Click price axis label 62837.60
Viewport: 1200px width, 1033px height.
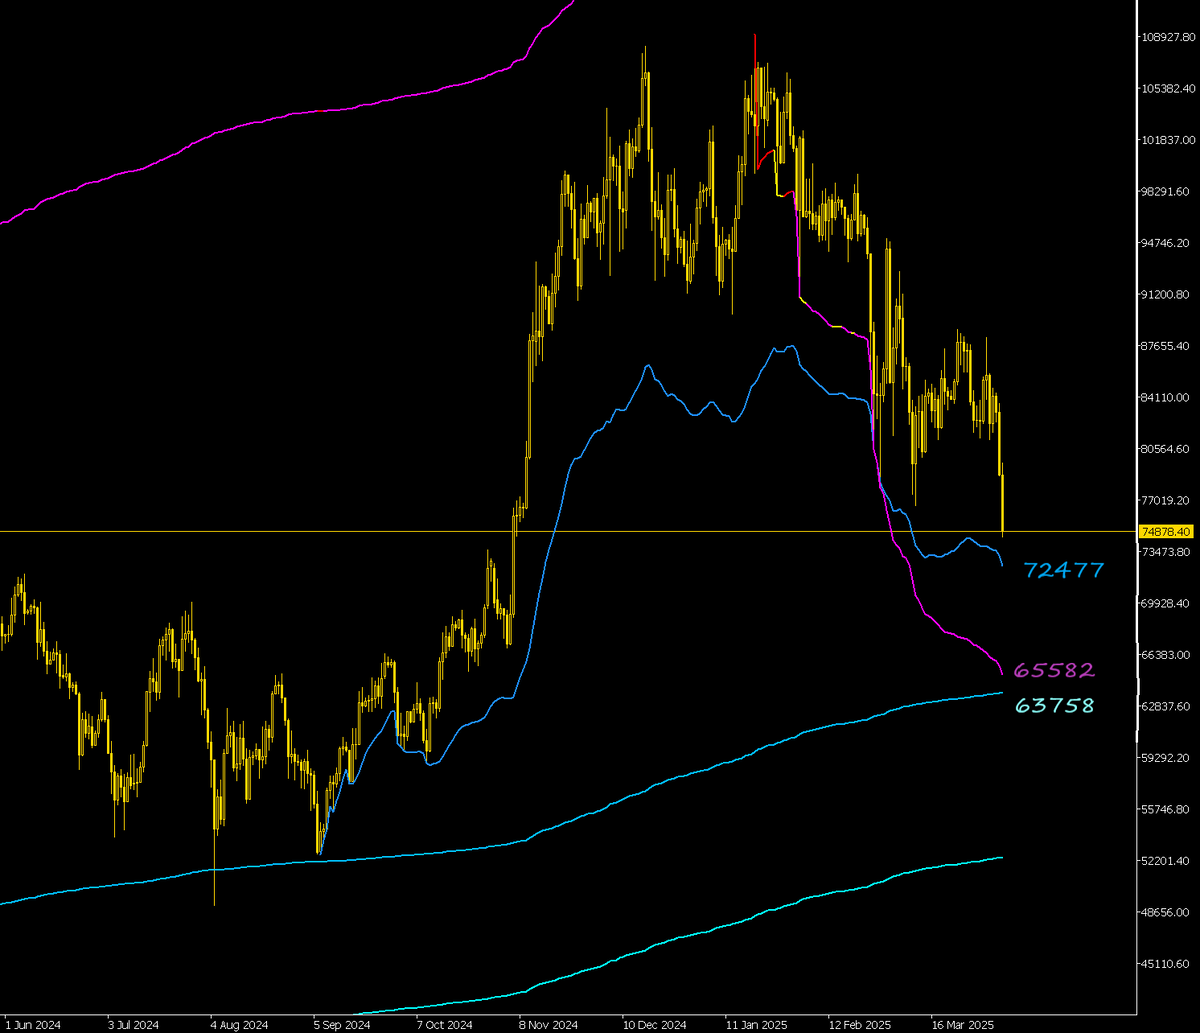1166,706
